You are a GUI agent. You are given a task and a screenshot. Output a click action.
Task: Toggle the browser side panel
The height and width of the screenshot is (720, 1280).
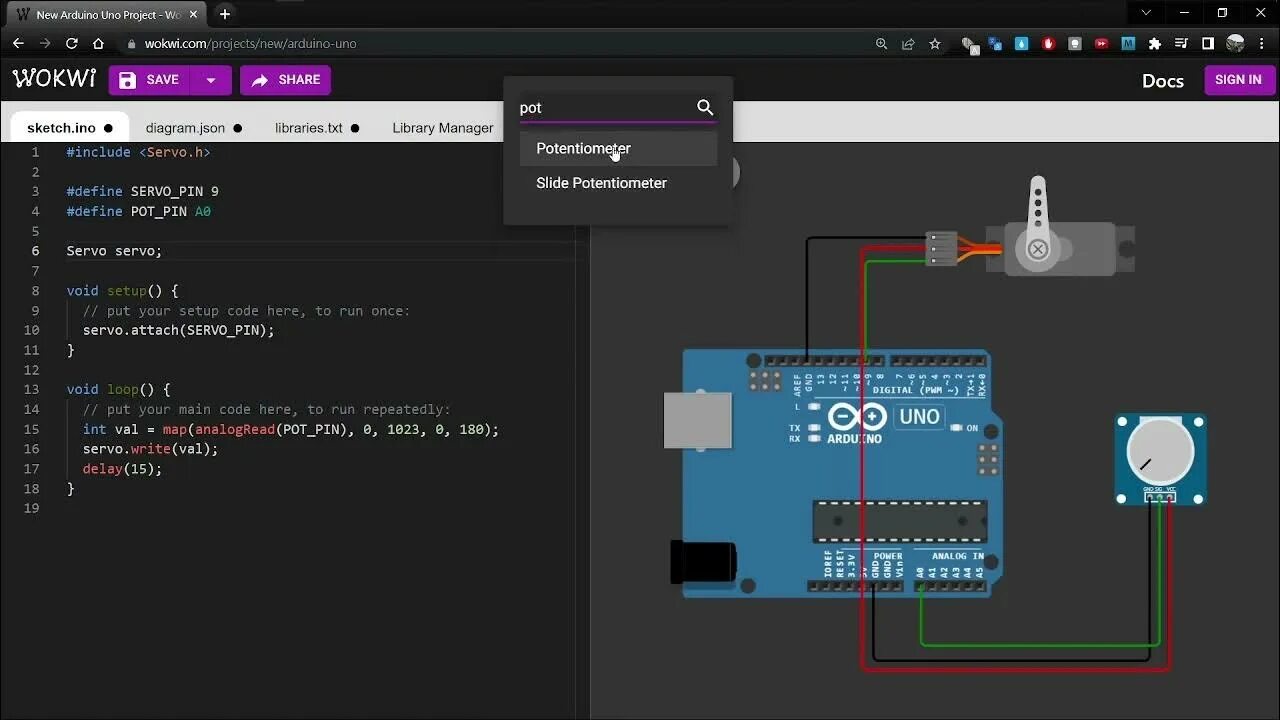(1208, 44)
